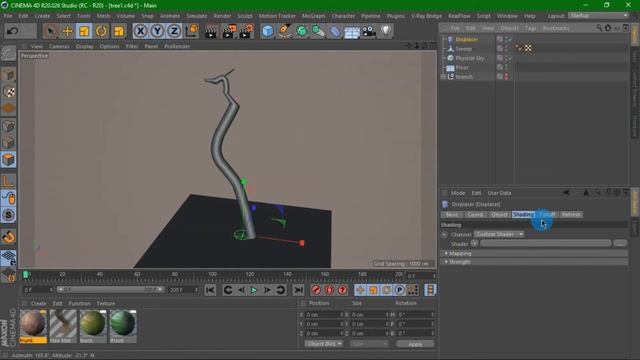Toggle the Y axis lock

click(x=157, y=31)
